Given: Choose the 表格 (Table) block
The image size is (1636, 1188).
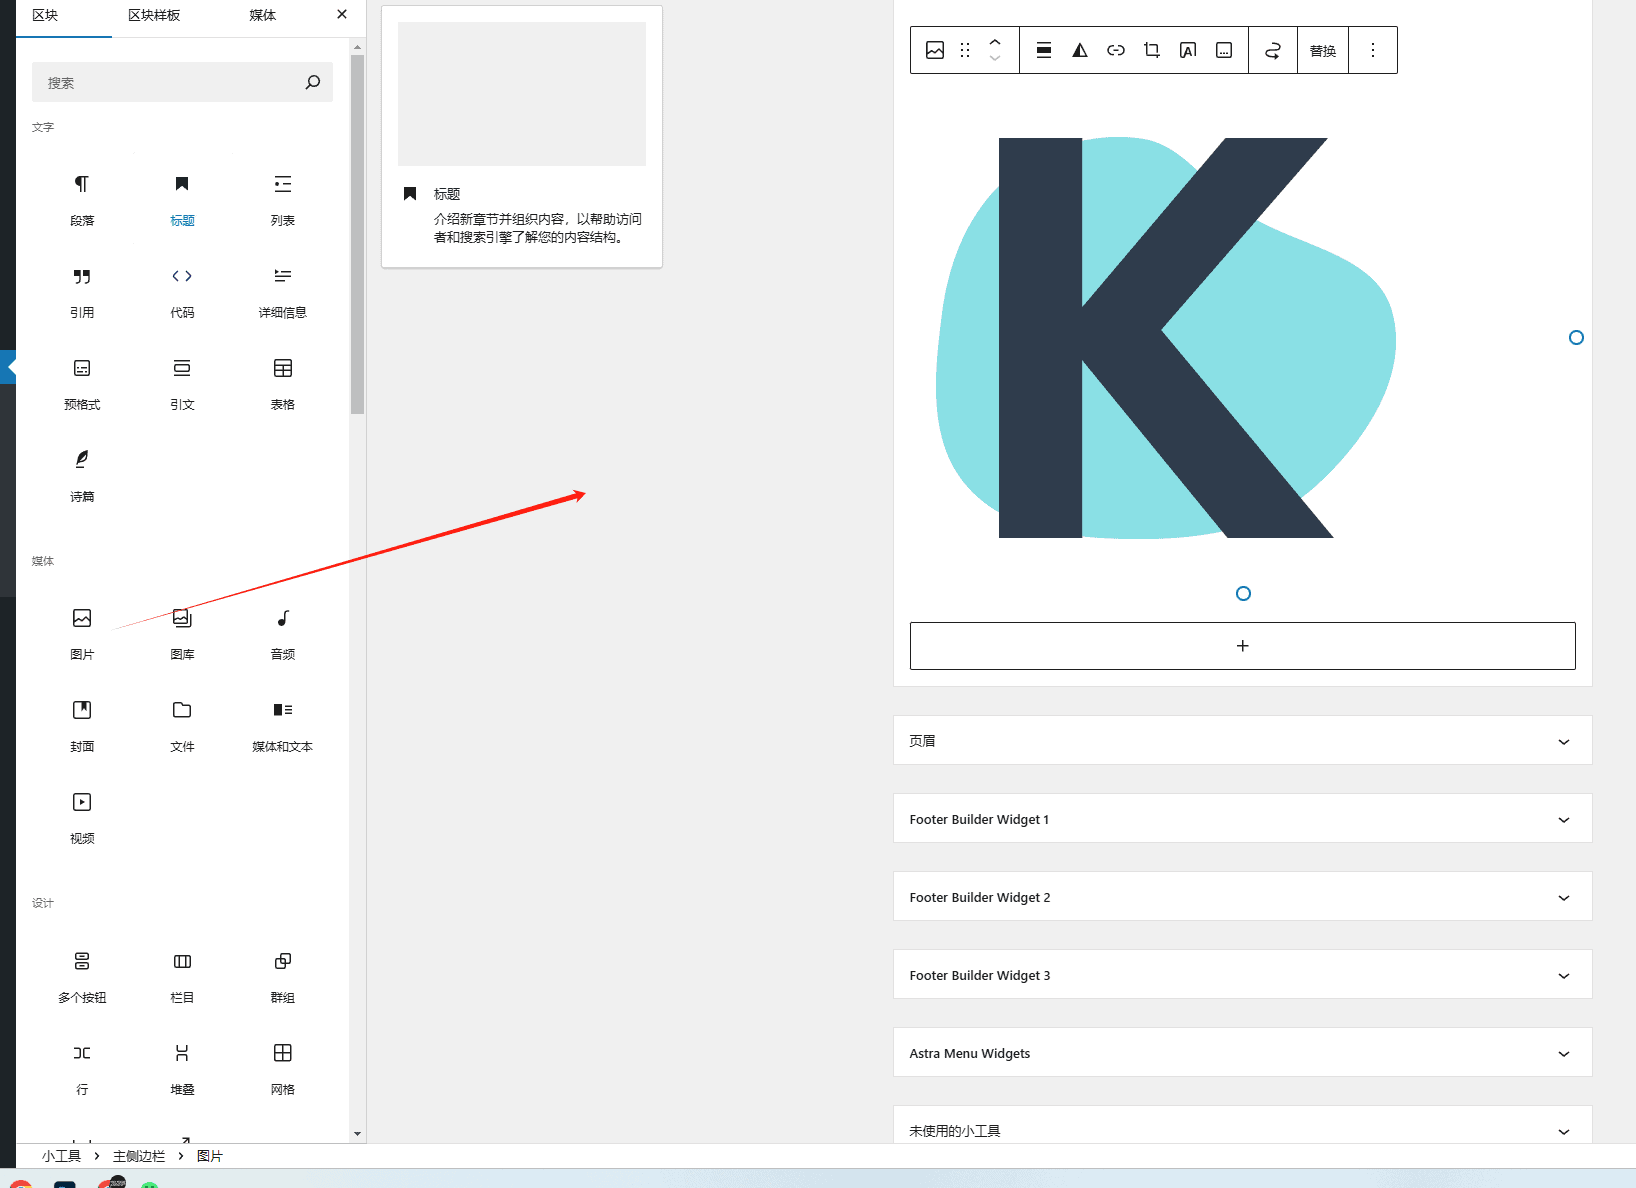Looking at the screenshot, I should click(283, 382).
